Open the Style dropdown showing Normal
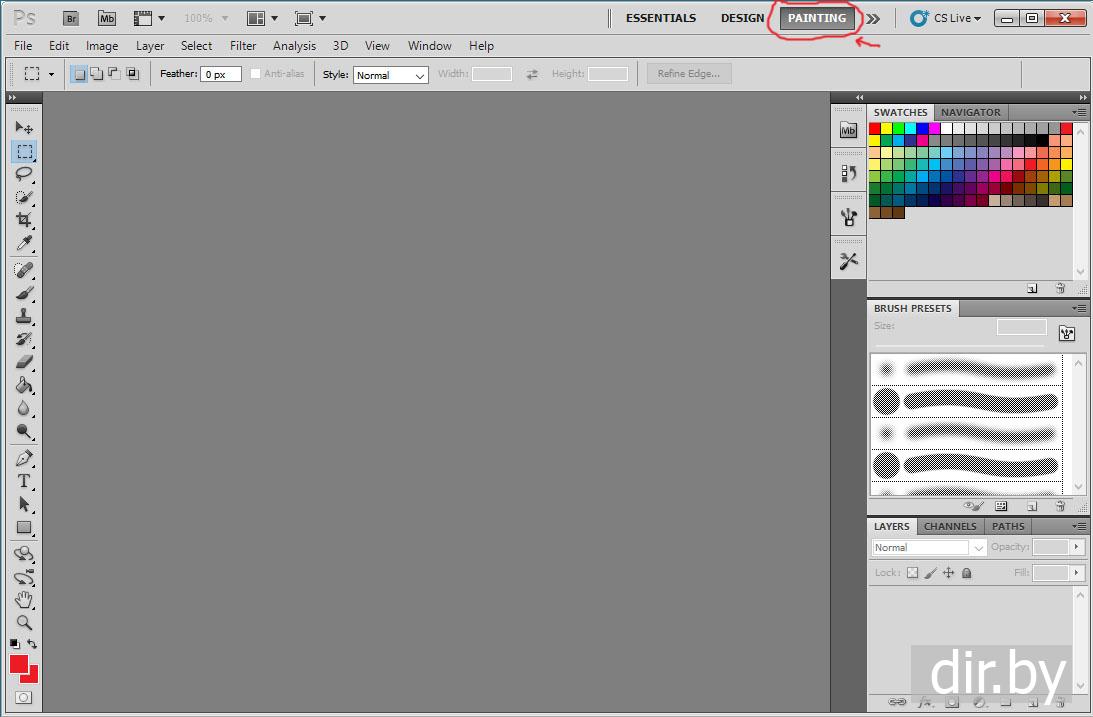 (391, 75)
